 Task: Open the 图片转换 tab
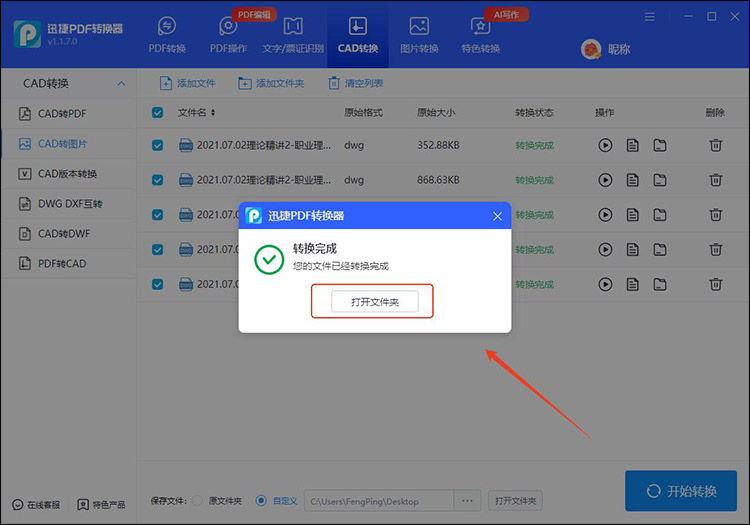(419, 35)
